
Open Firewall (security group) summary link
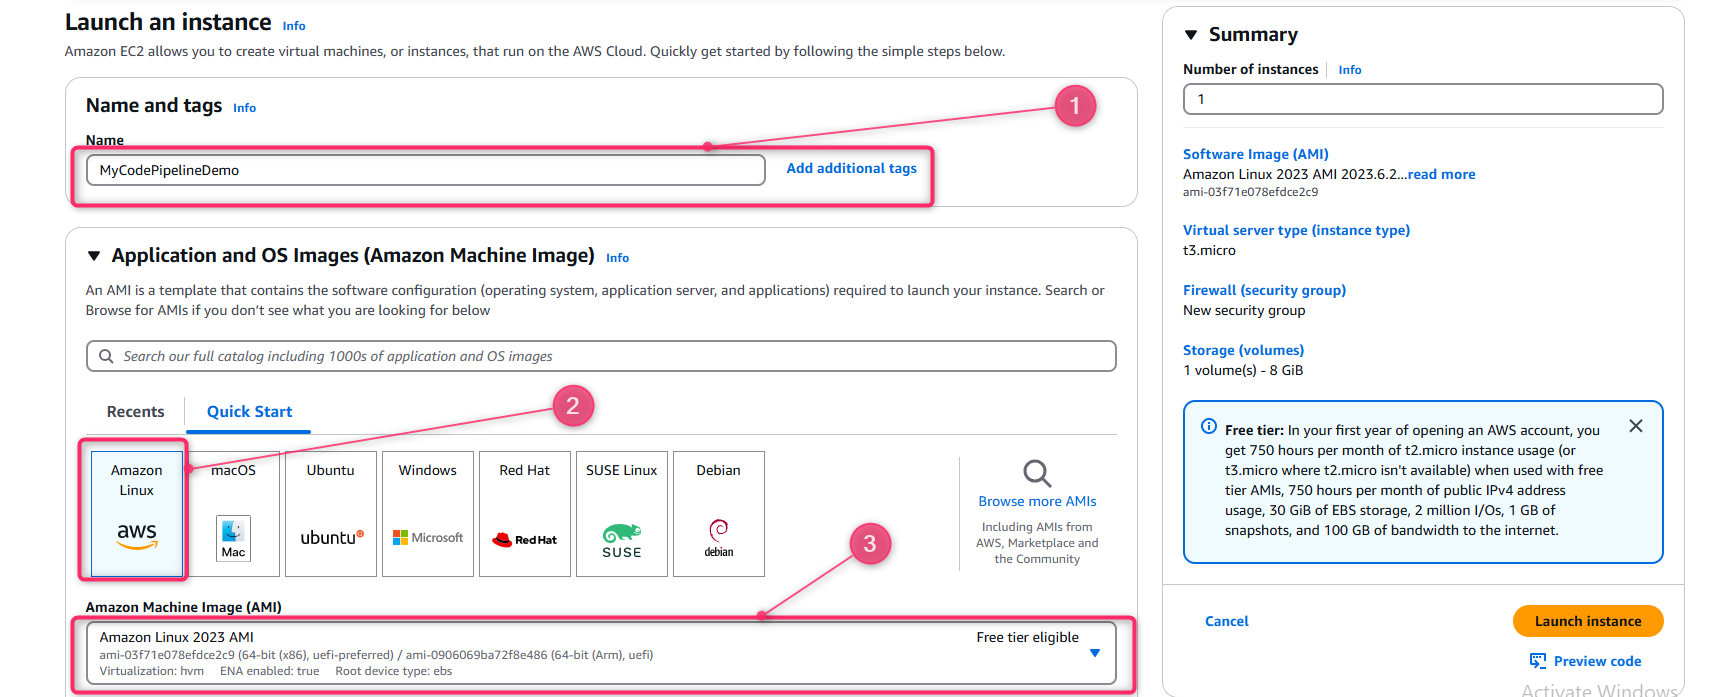coord(1264,290)
